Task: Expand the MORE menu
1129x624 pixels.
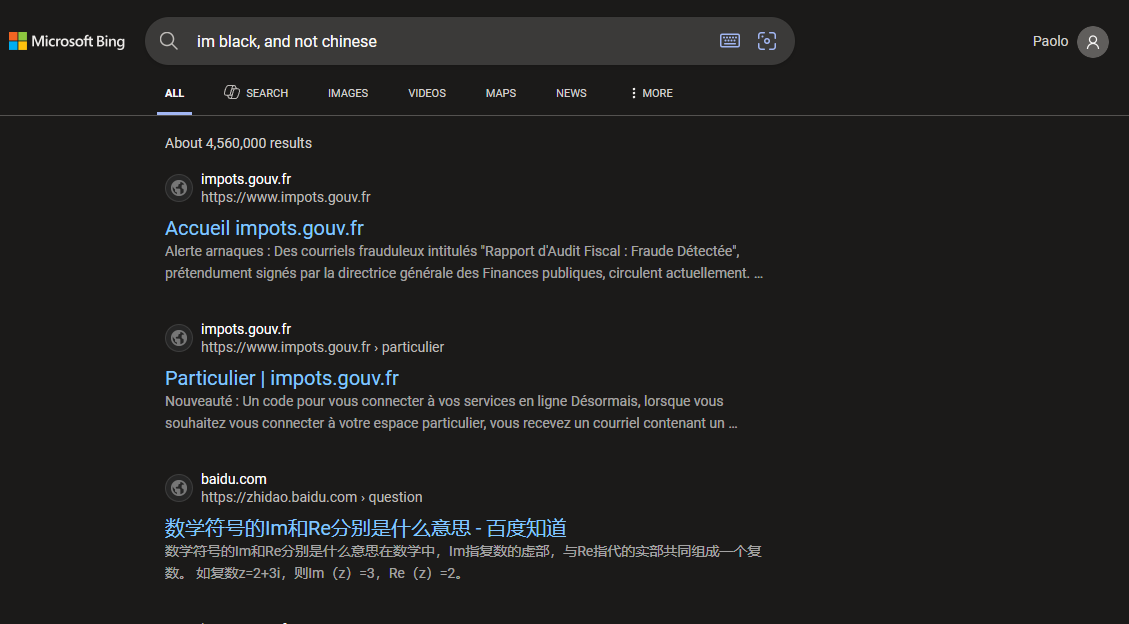Action: [650, 93]
